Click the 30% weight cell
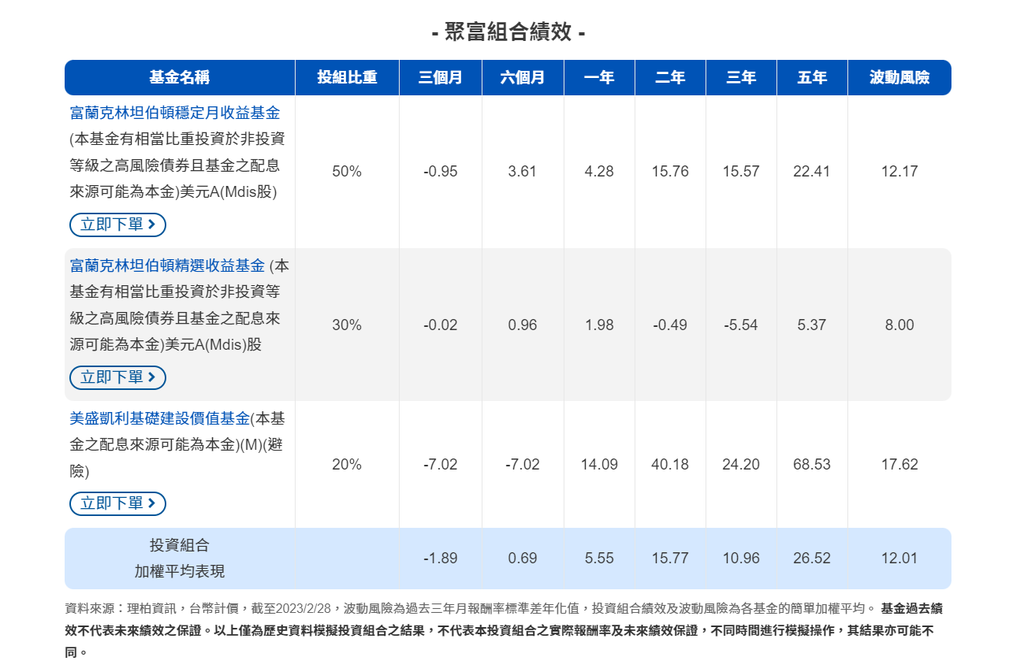The height and width of the screenshot is (672, 1024). [x=347, y=325]
